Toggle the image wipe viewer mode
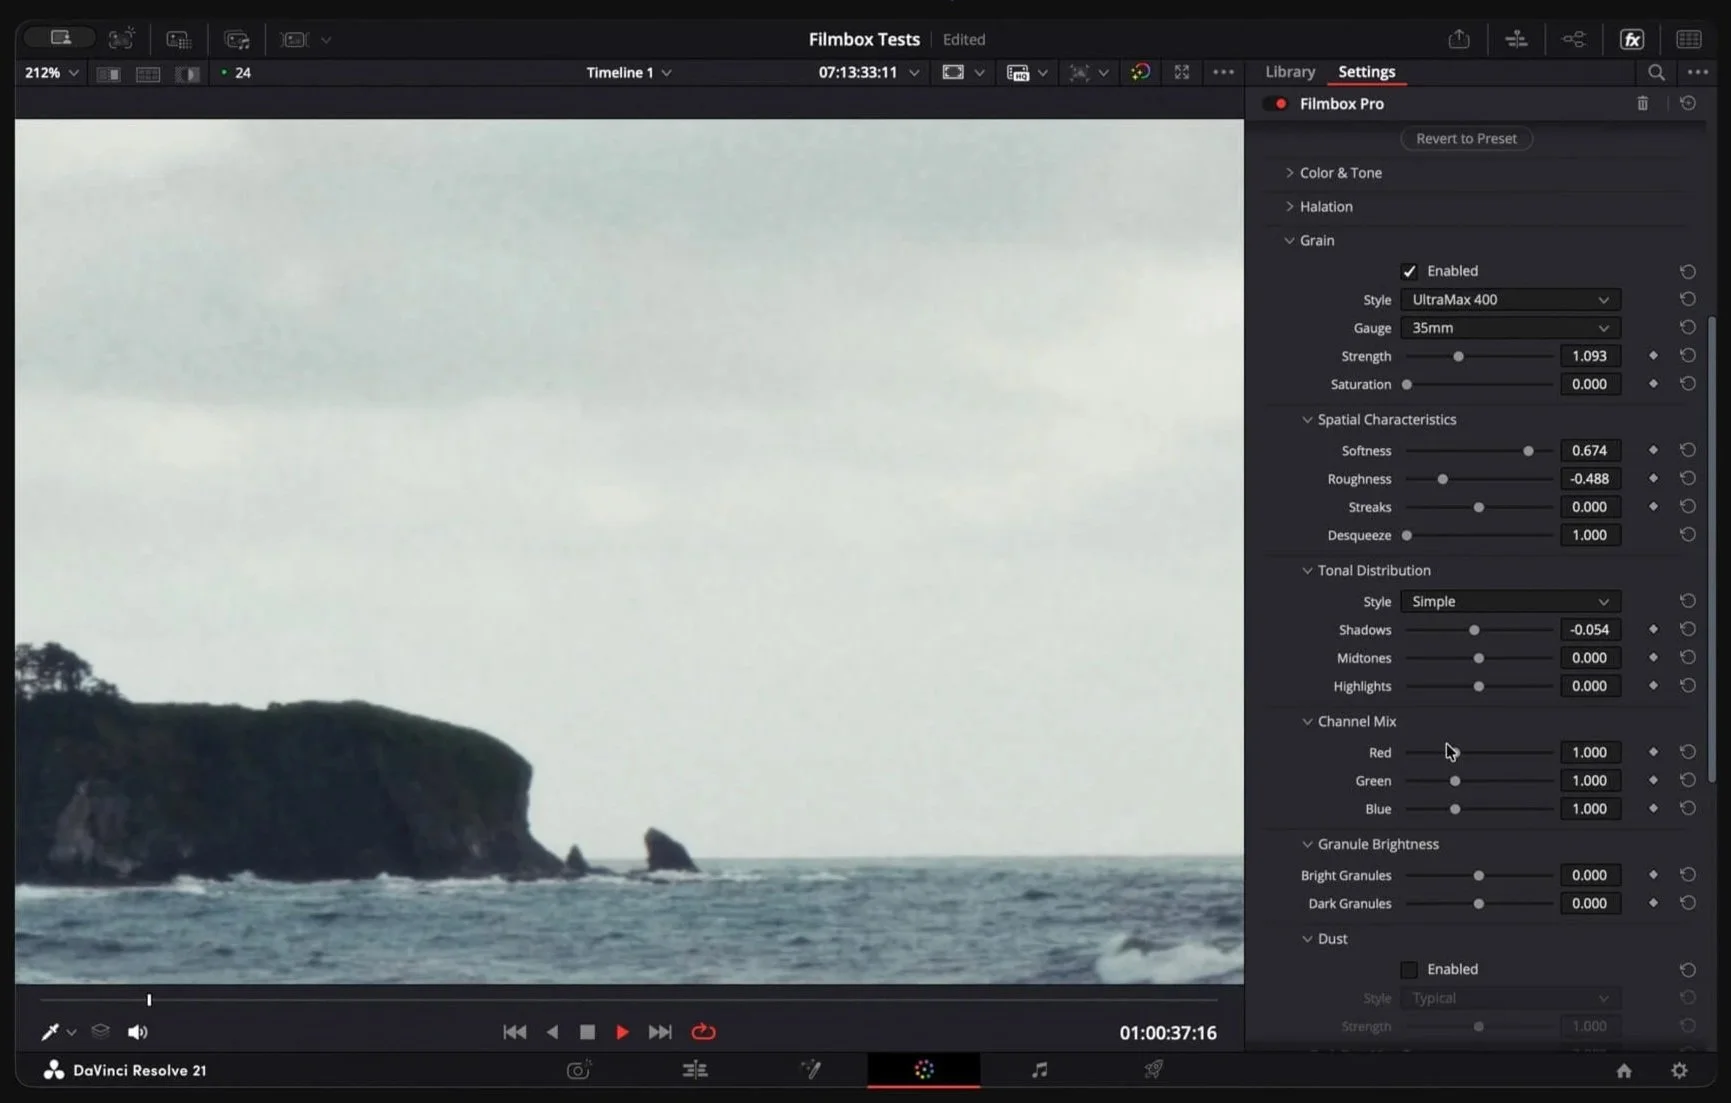 187,73
